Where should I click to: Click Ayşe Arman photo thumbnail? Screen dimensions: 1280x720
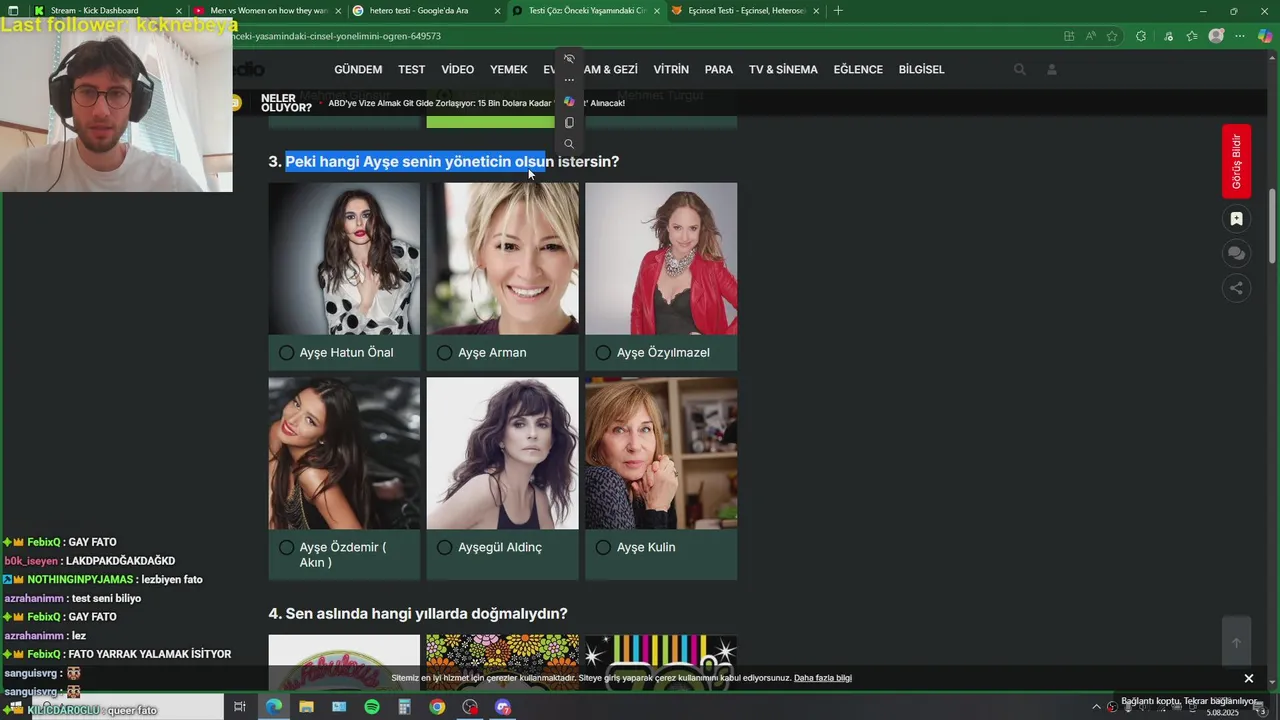point(502,258)
